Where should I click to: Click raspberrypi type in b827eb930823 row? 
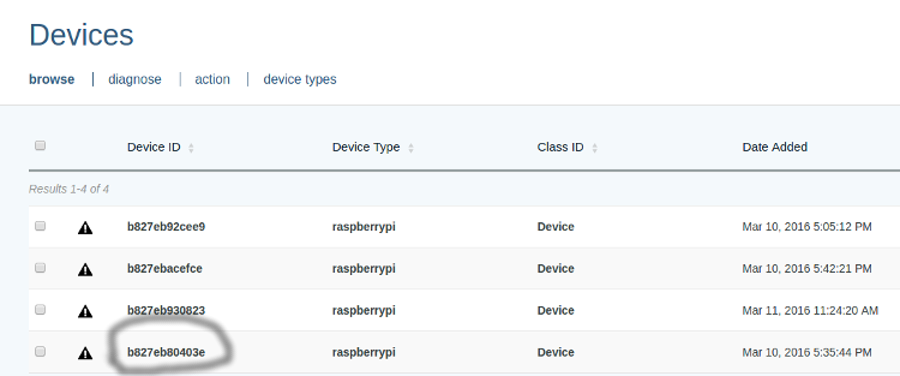point(364,311)
